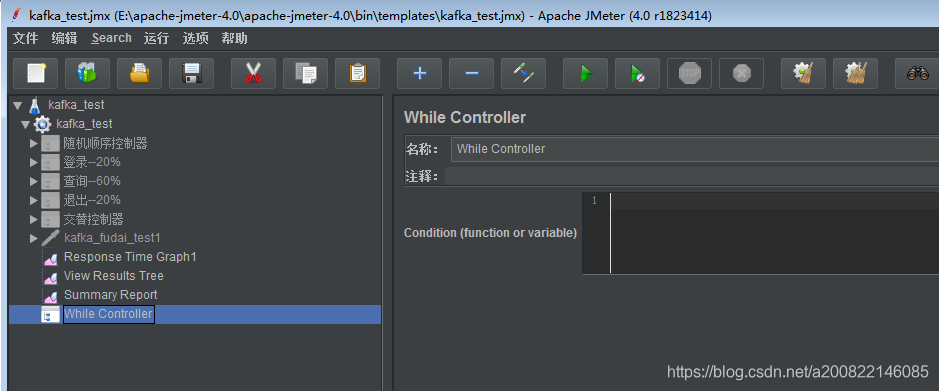Select the kafka_test thread group label
The height and width of the screenshot is (391, 939).
[84, 124]
